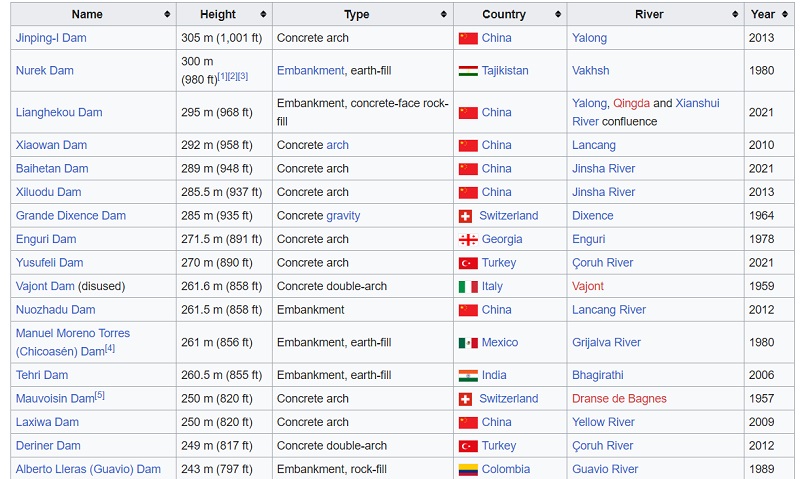Screen dimensions: 800x479
Task: Sort table by Height column arrows
Action: point(263,14)
